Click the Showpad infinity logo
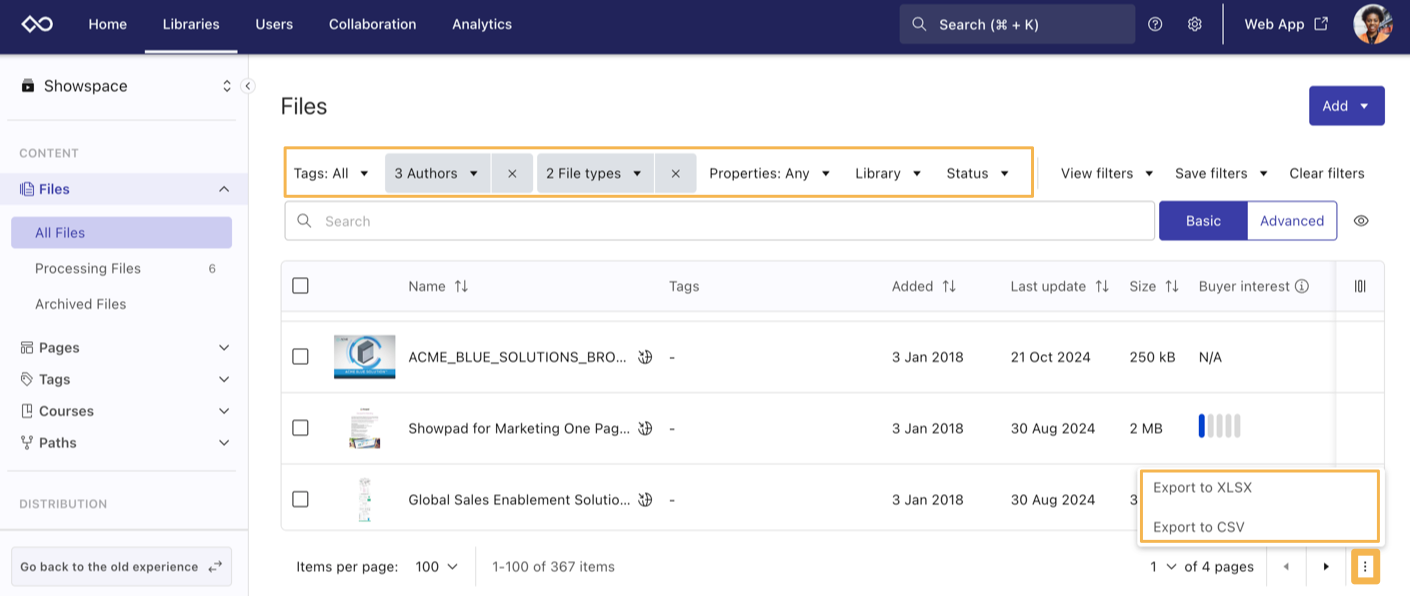Viewport: 1410px width, 596px height. [37, 24]
